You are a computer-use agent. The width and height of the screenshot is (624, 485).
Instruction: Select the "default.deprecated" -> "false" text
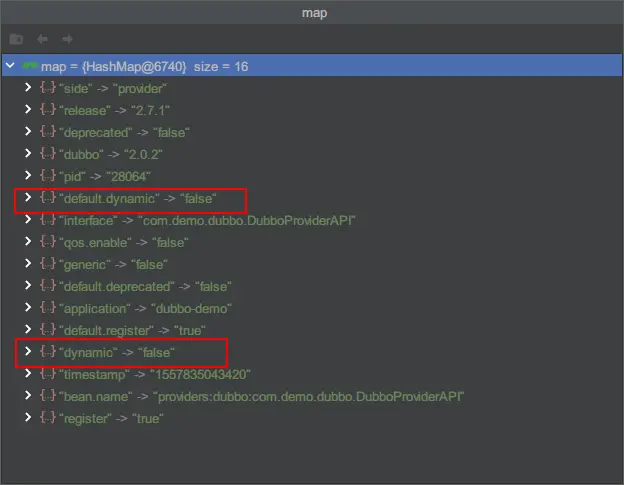tap(145, 286)
